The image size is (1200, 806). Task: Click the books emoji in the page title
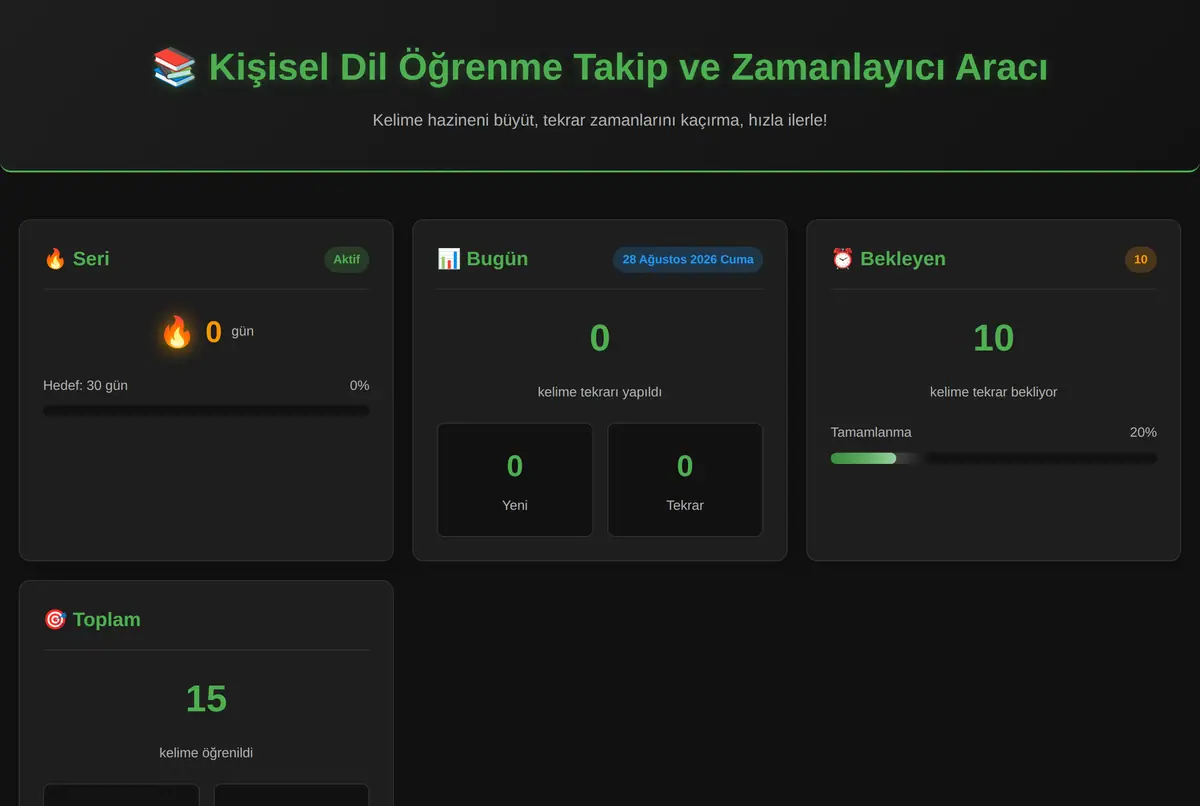point(174,68)
